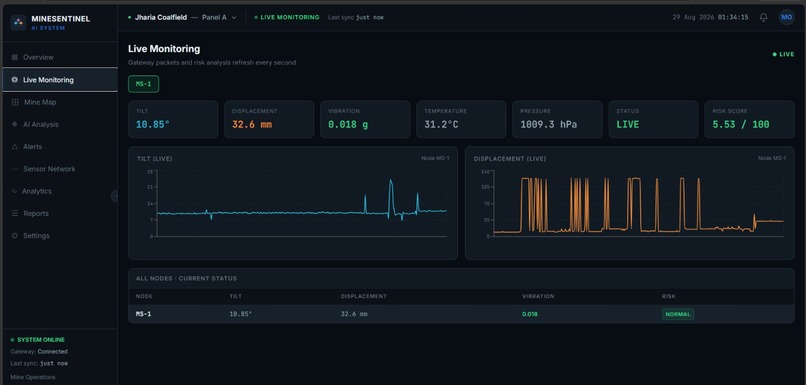Open the MO user avatar menu
The width and height of the screenshot is (806, 385).
point(786,17)
